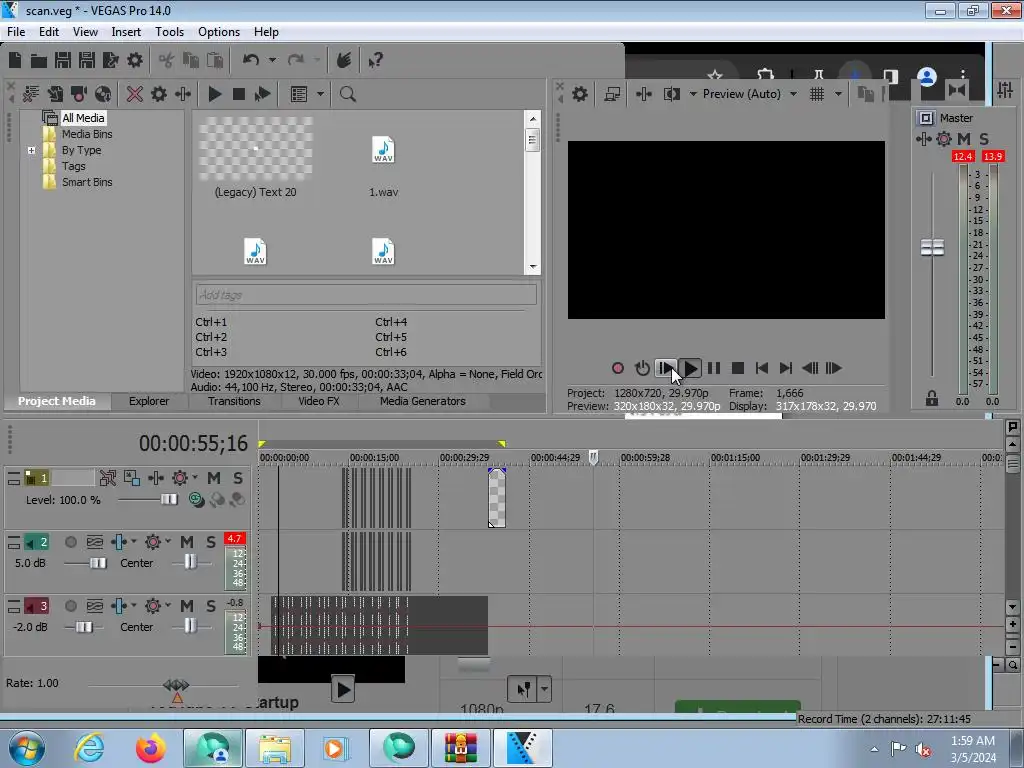Stop media preview in Project Media toolbar
The image size is (1024, 768).
[x=239, y=94]
